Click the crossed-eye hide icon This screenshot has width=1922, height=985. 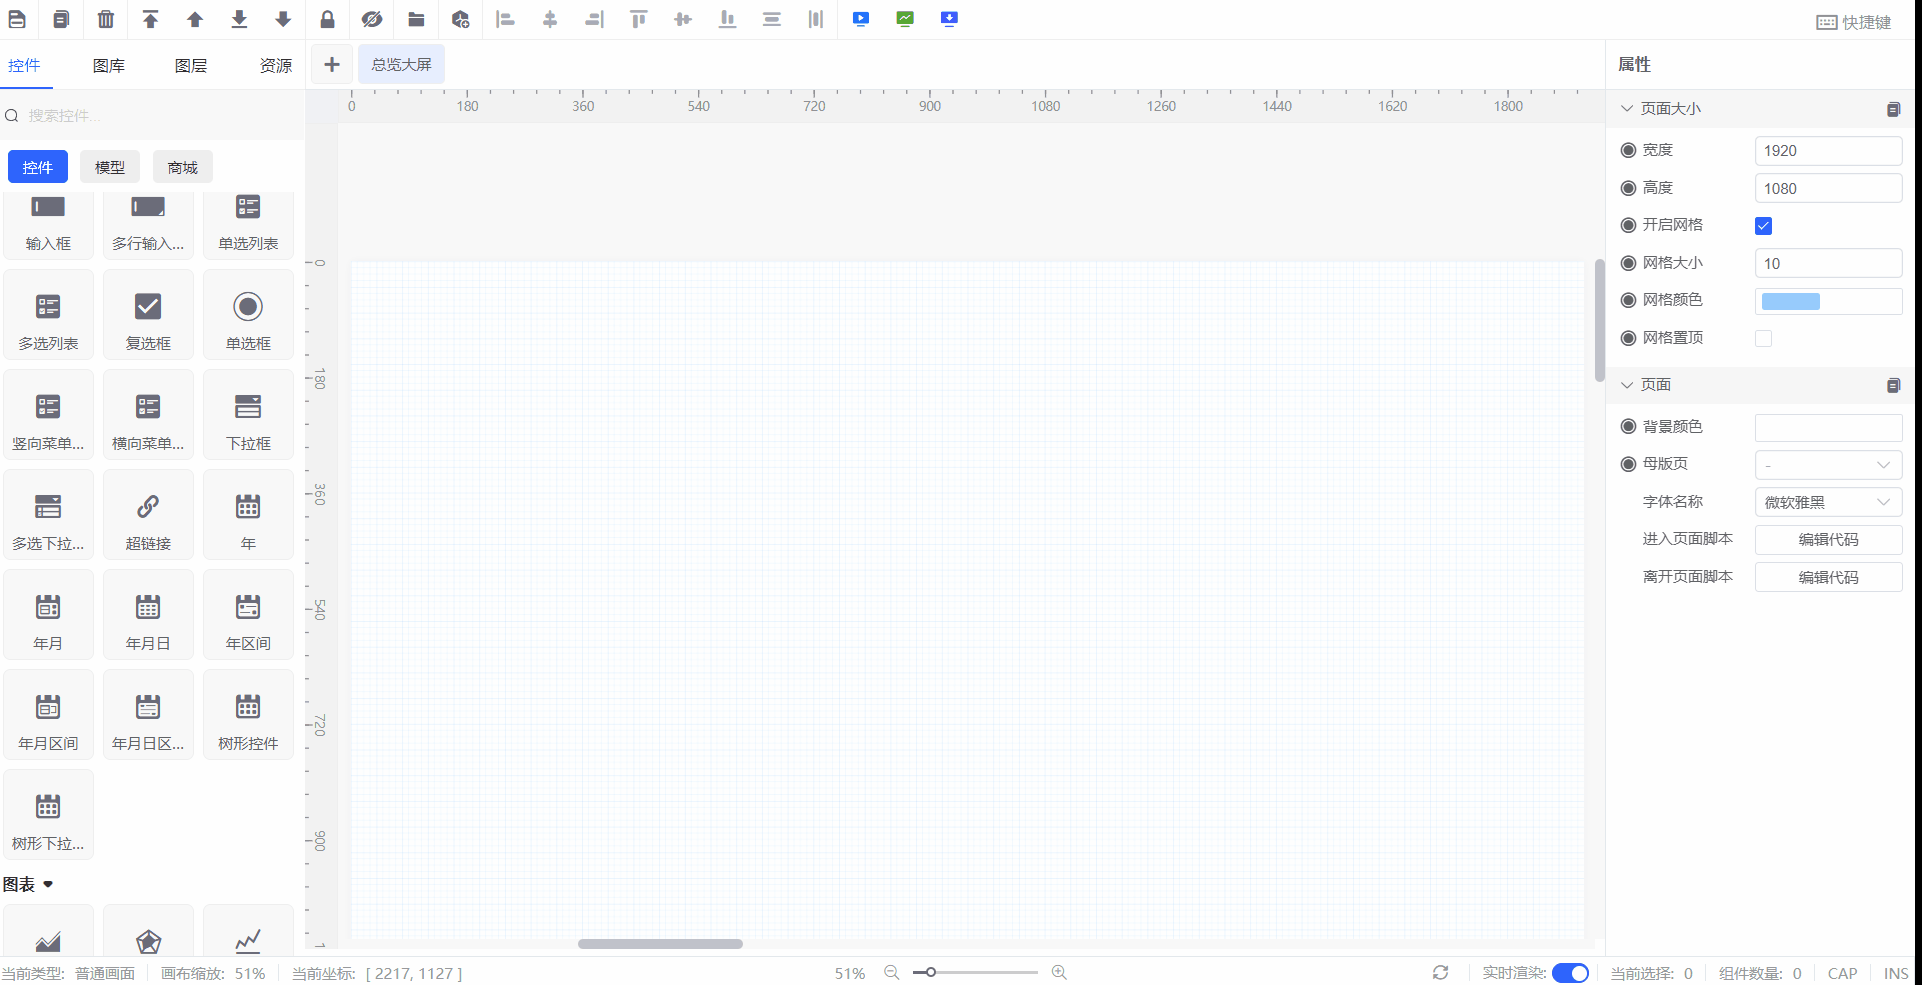click(x=372, y=19)
